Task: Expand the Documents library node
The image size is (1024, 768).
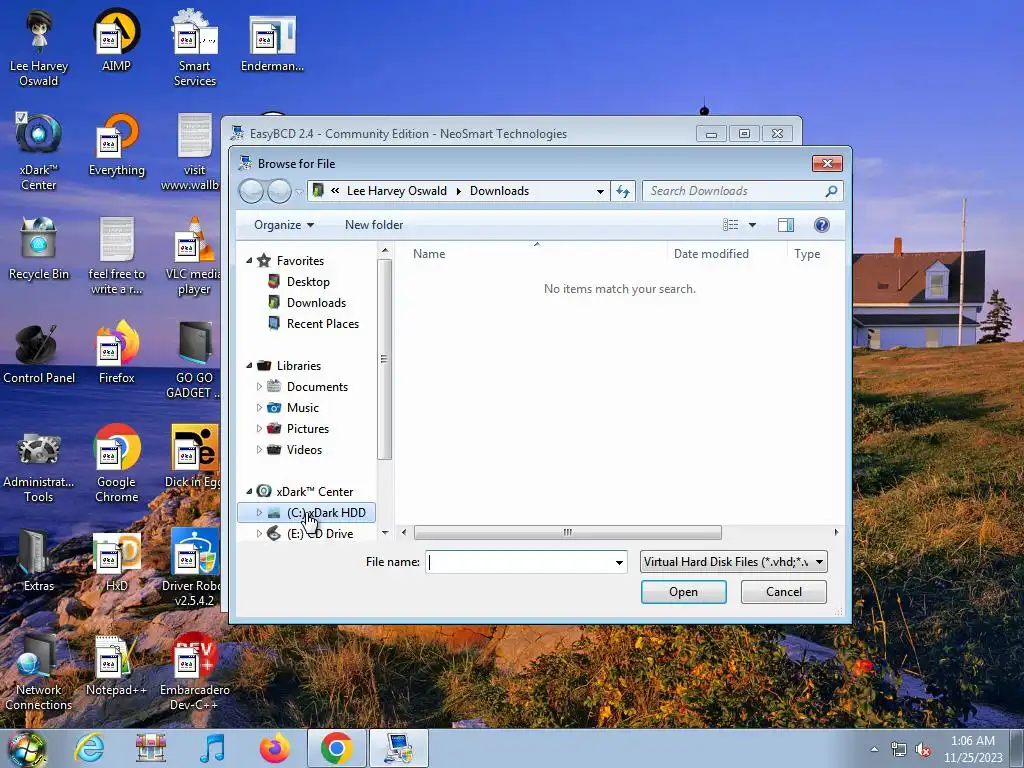Action: (x=259, y=387)
